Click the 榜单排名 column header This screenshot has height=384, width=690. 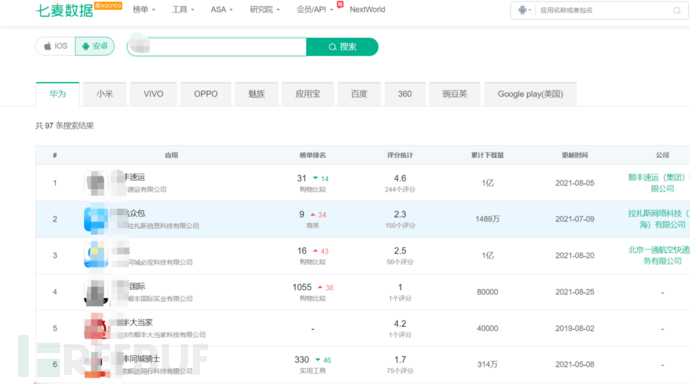312,155
